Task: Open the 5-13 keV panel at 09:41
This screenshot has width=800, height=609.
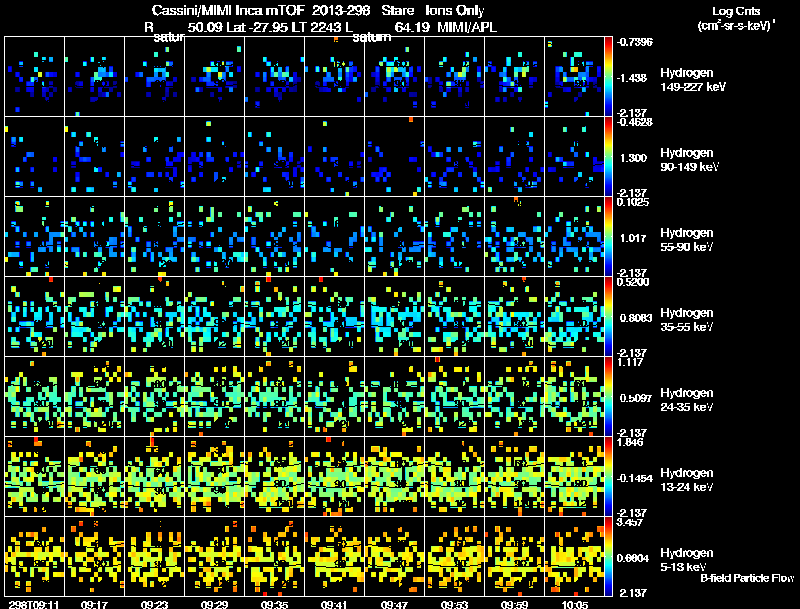Action: (x=335, y=557)
